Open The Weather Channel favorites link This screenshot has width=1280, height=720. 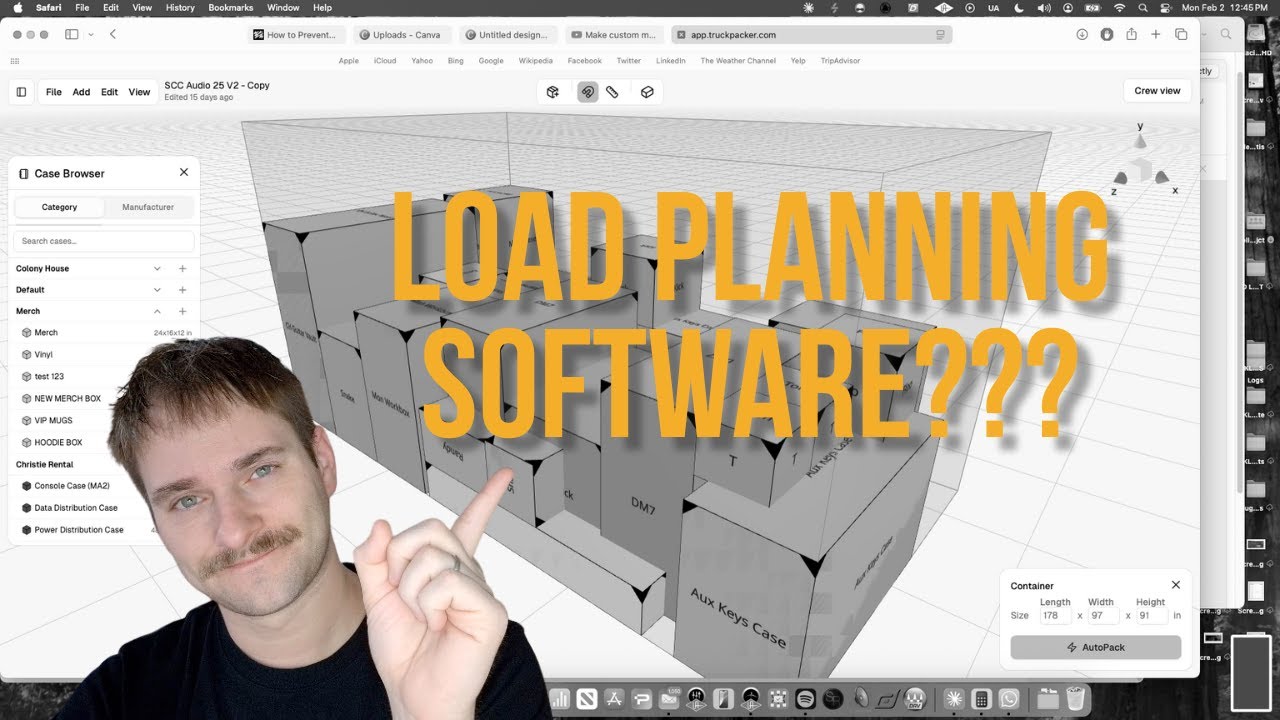[x=738, y=60]
